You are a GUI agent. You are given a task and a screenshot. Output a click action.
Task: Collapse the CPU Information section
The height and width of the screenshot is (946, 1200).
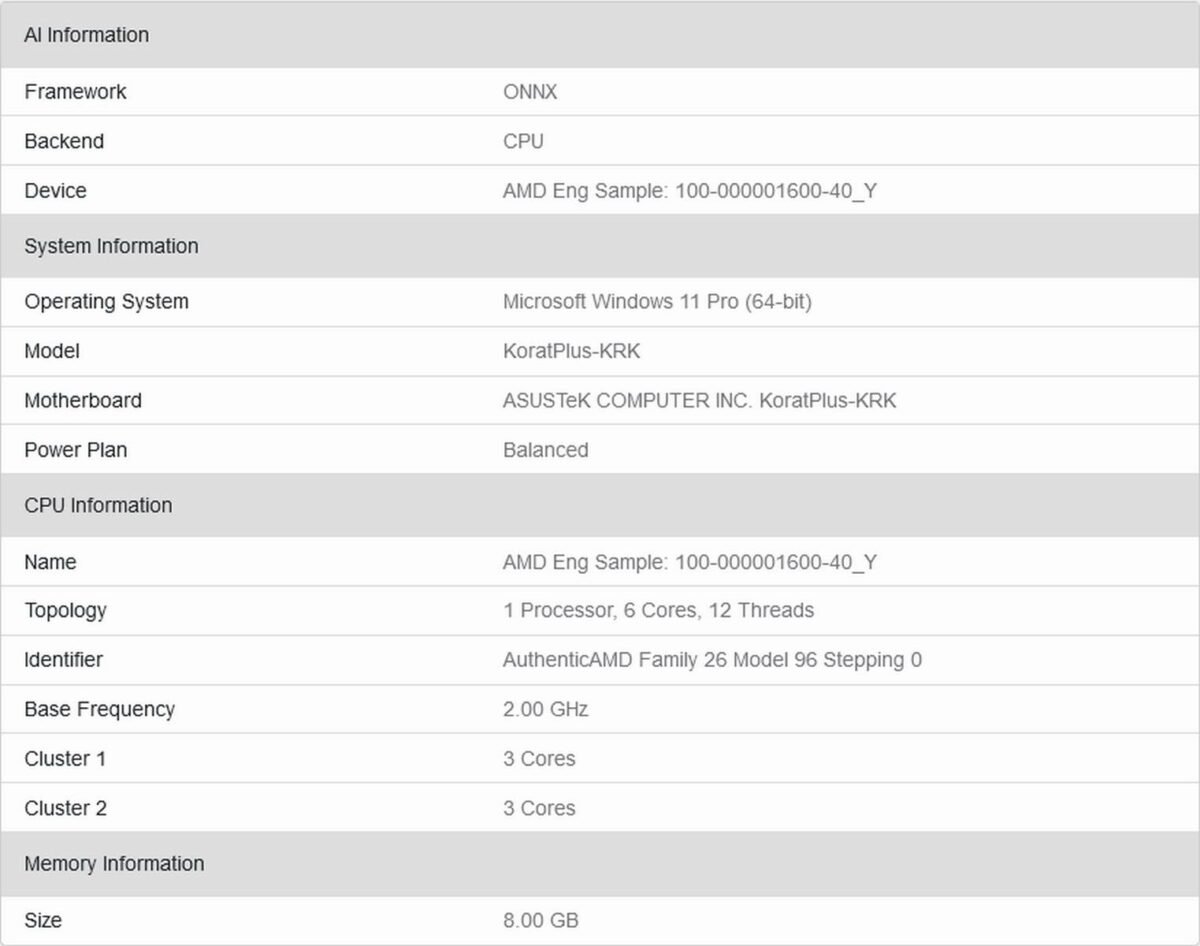(98, 505)
